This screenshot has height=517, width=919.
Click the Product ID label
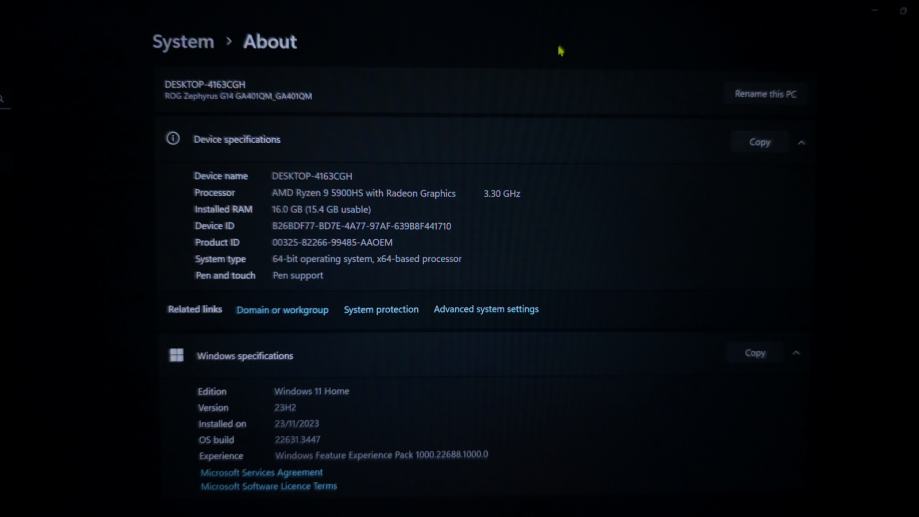point(217,242)
